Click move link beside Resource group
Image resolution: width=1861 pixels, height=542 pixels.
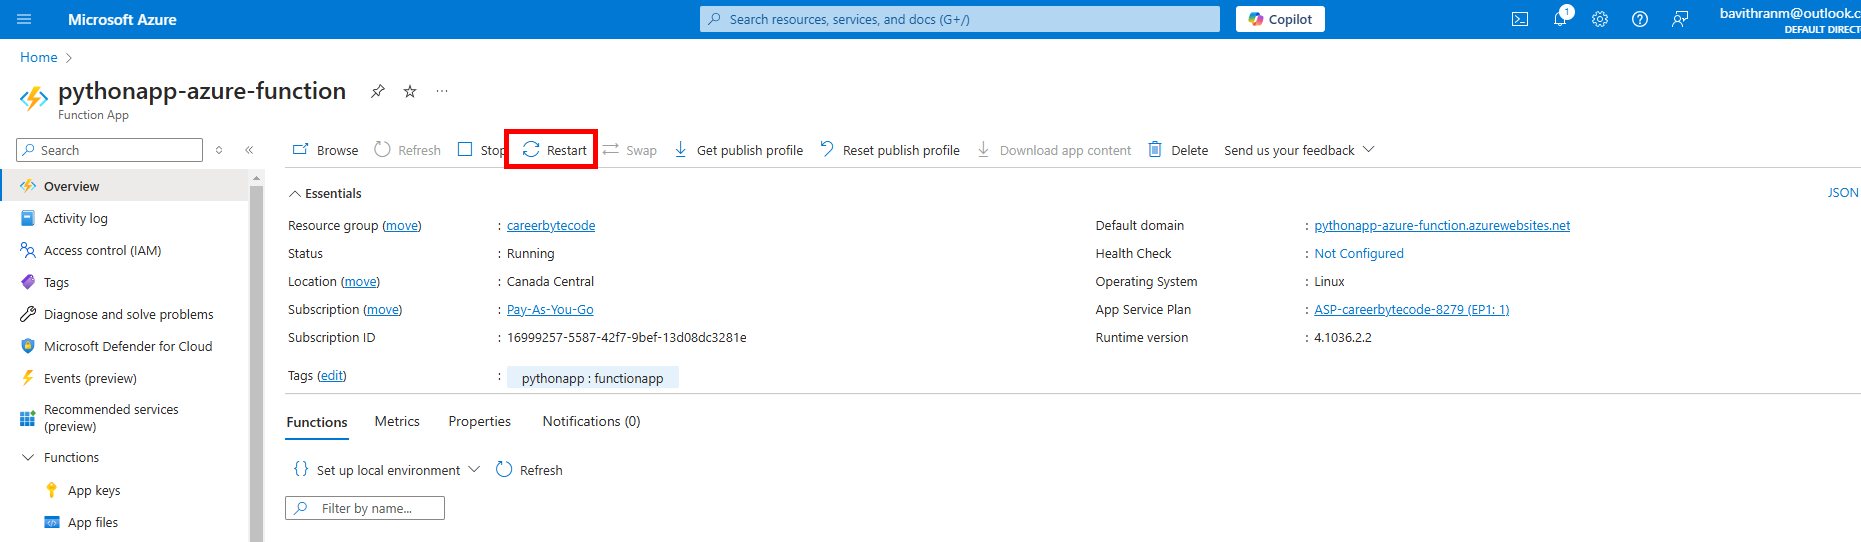[402, 225]
